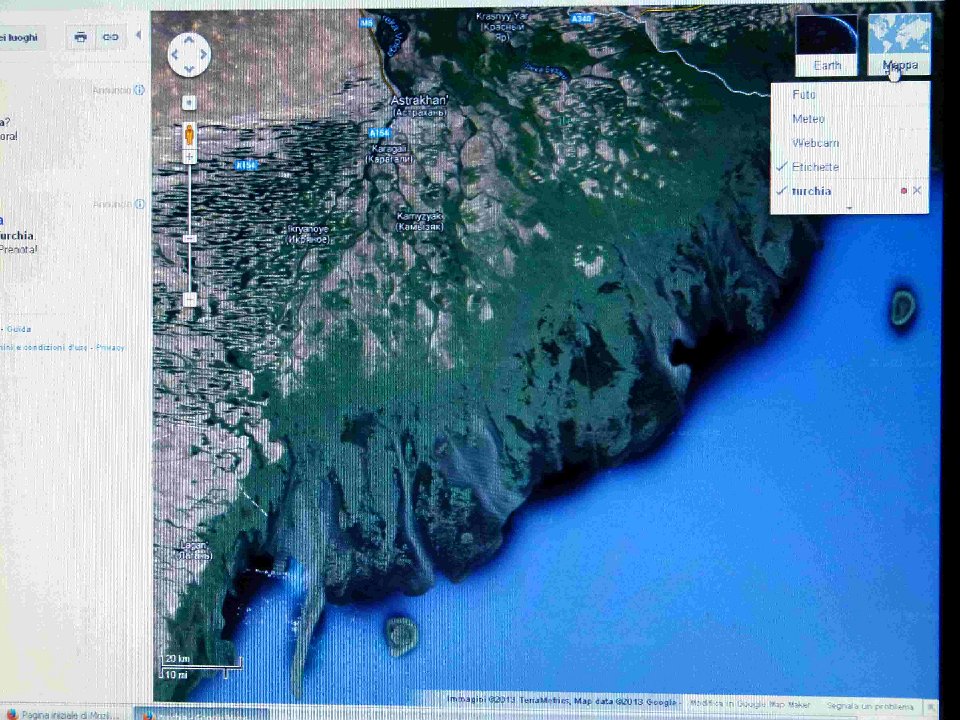
Task: Click the 'Prenota!' text in the left panel
Action: point(18,250)
